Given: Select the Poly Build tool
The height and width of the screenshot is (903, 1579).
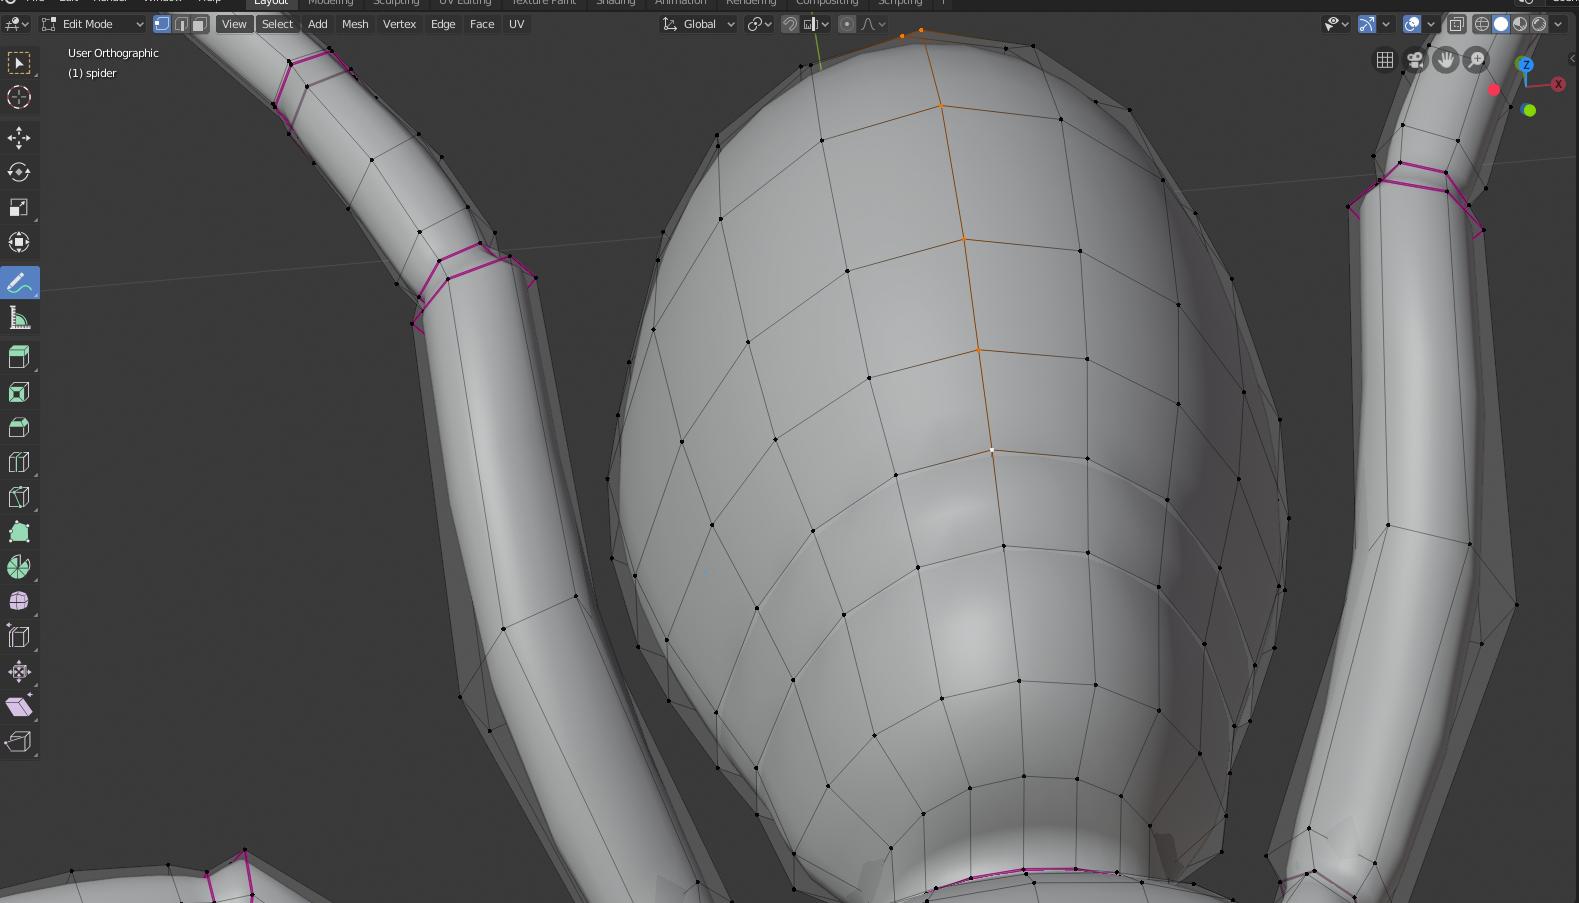Looking at the screenshot, I should pos(19,532).
